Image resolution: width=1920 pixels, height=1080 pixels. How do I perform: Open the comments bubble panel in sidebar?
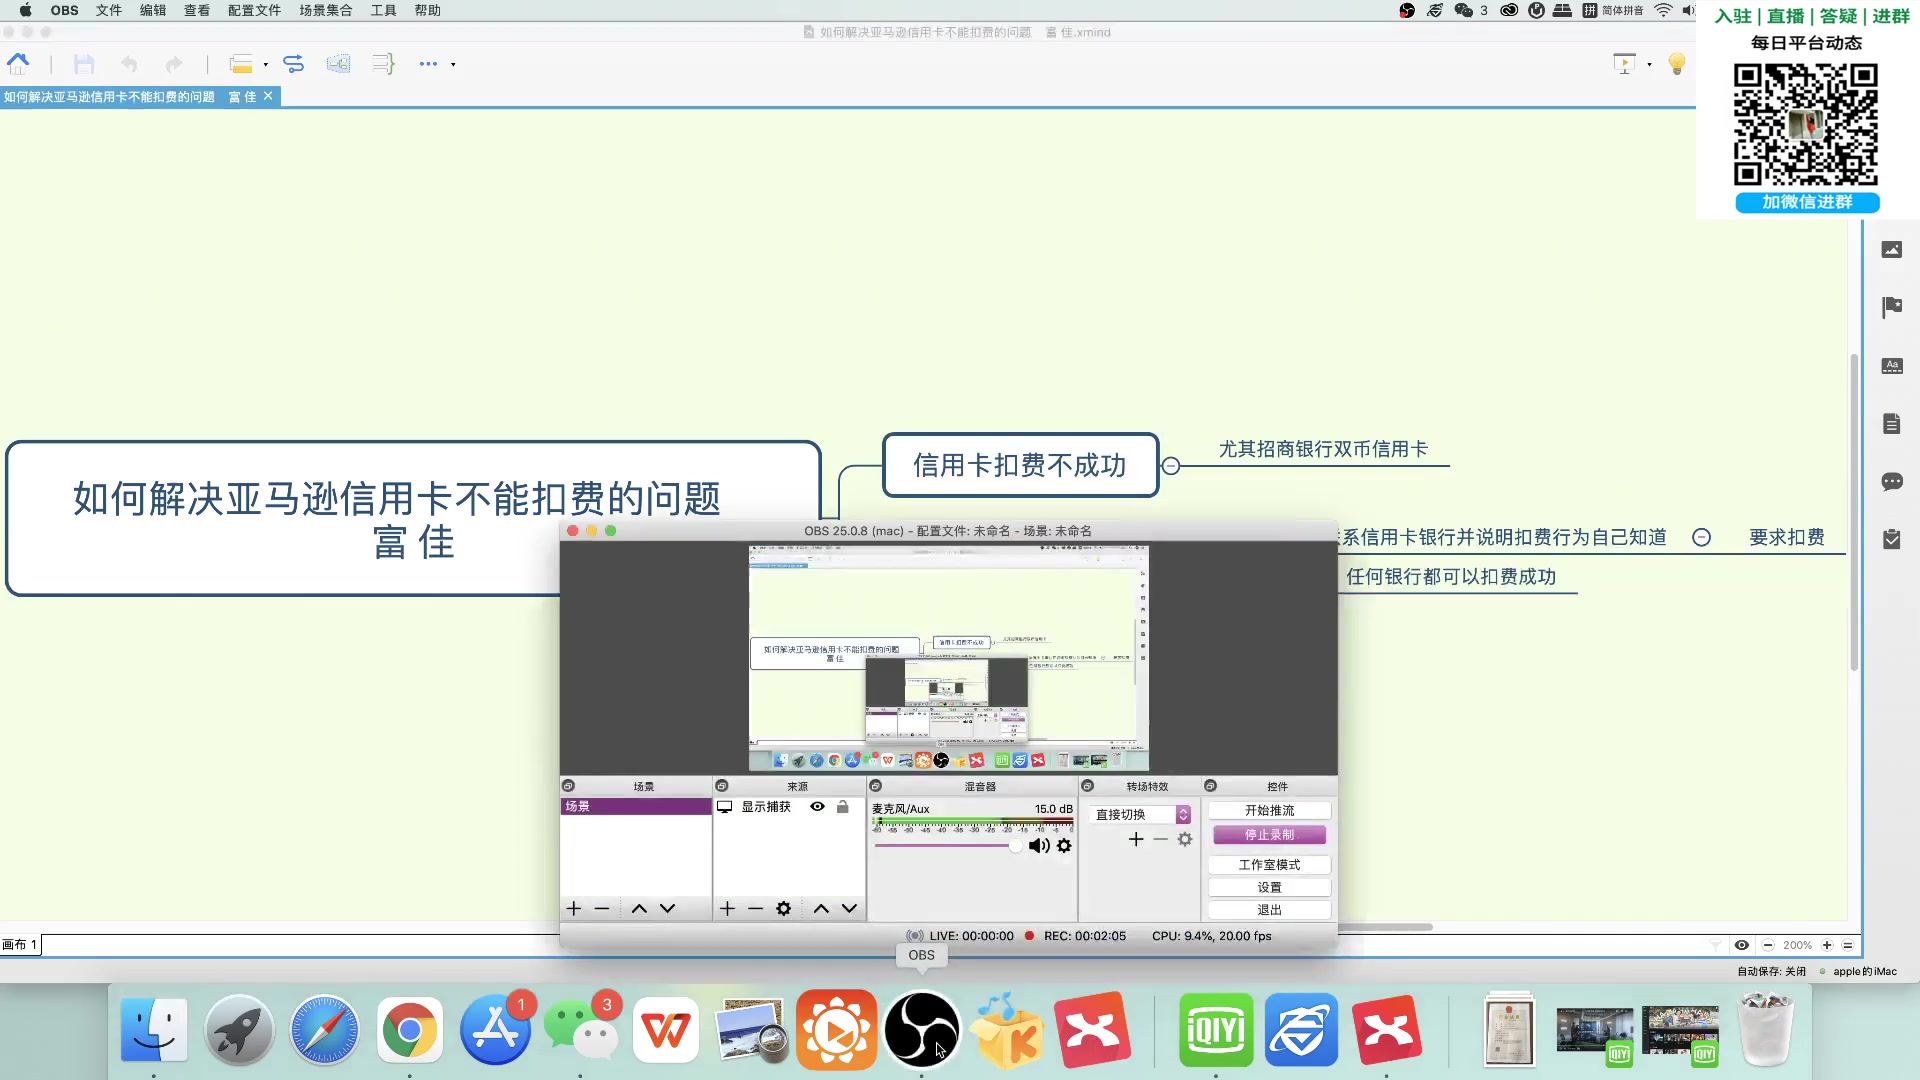coord(1891,482)
